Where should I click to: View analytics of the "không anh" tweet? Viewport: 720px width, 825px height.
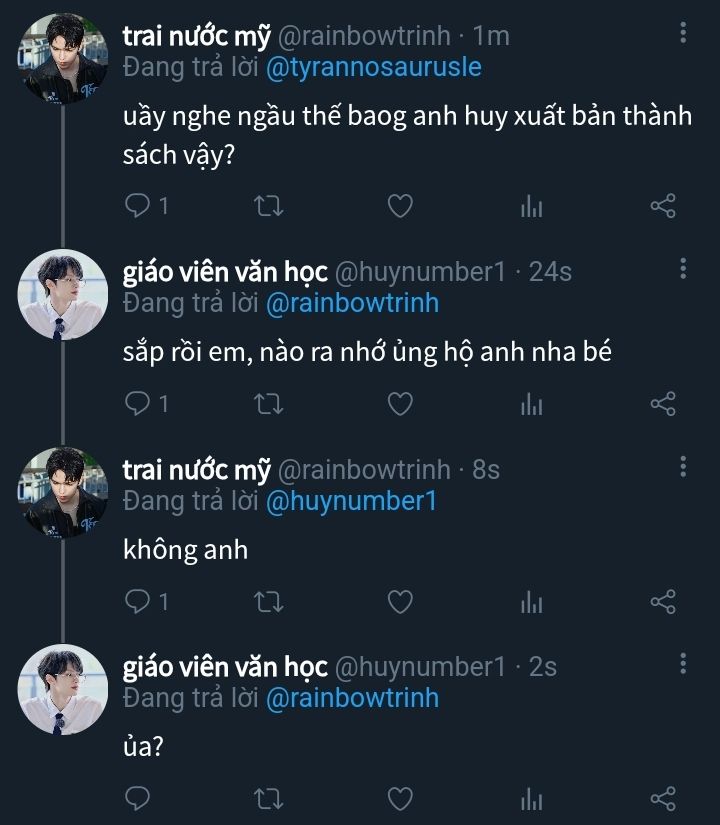coord(531,601)
